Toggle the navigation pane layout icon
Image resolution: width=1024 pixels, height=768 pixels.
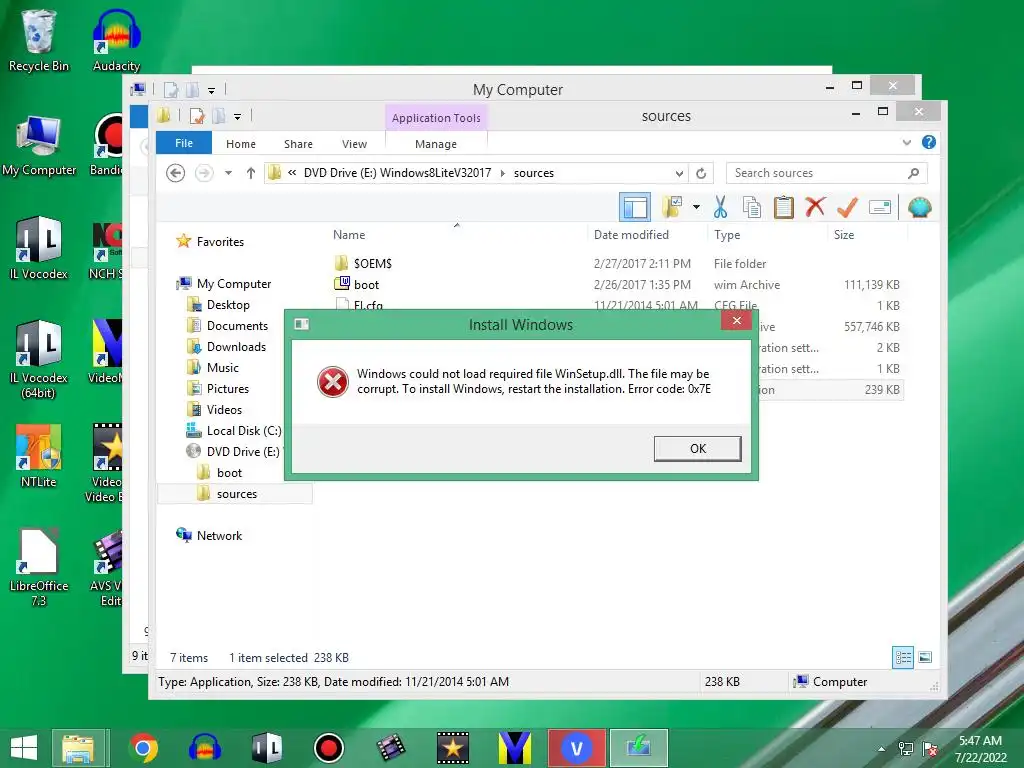tap(635, 208)
